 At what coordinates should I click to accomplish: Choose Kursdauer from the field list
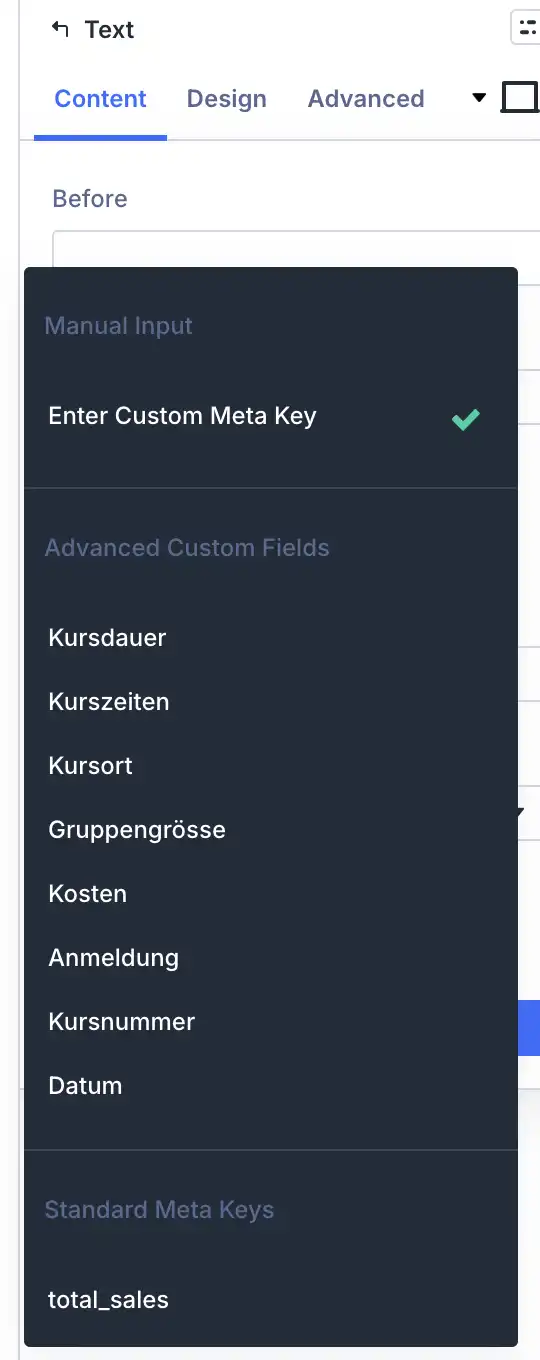click(x=271, y=638)
